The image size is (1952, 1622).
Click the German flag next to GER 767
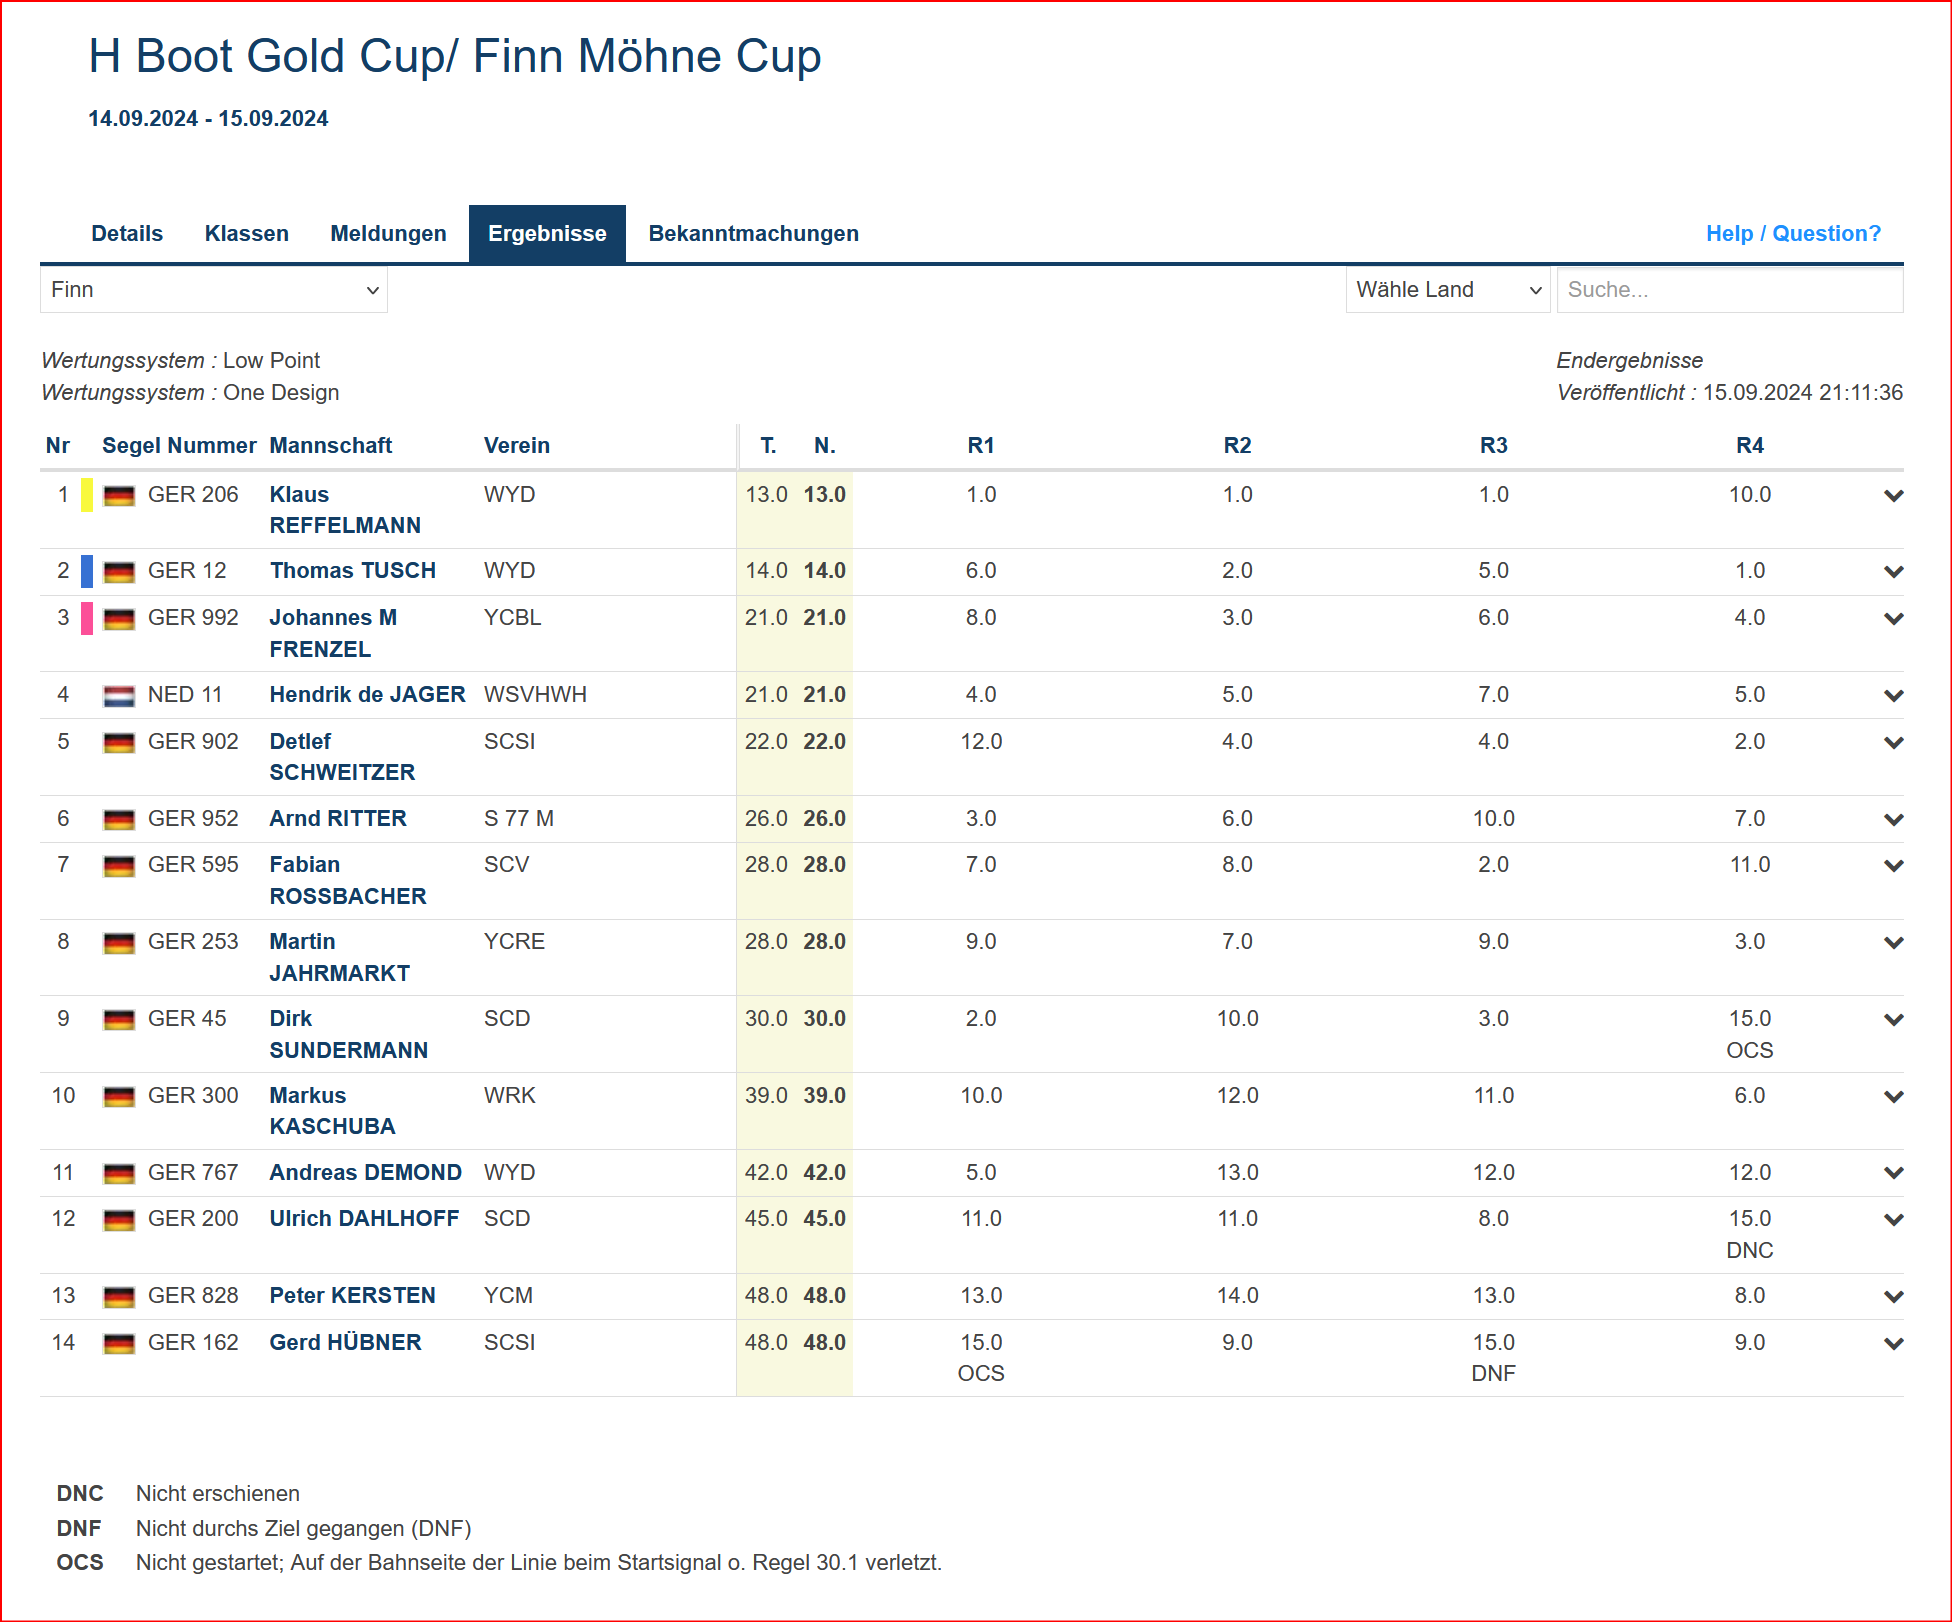[x=119, y=1173]
